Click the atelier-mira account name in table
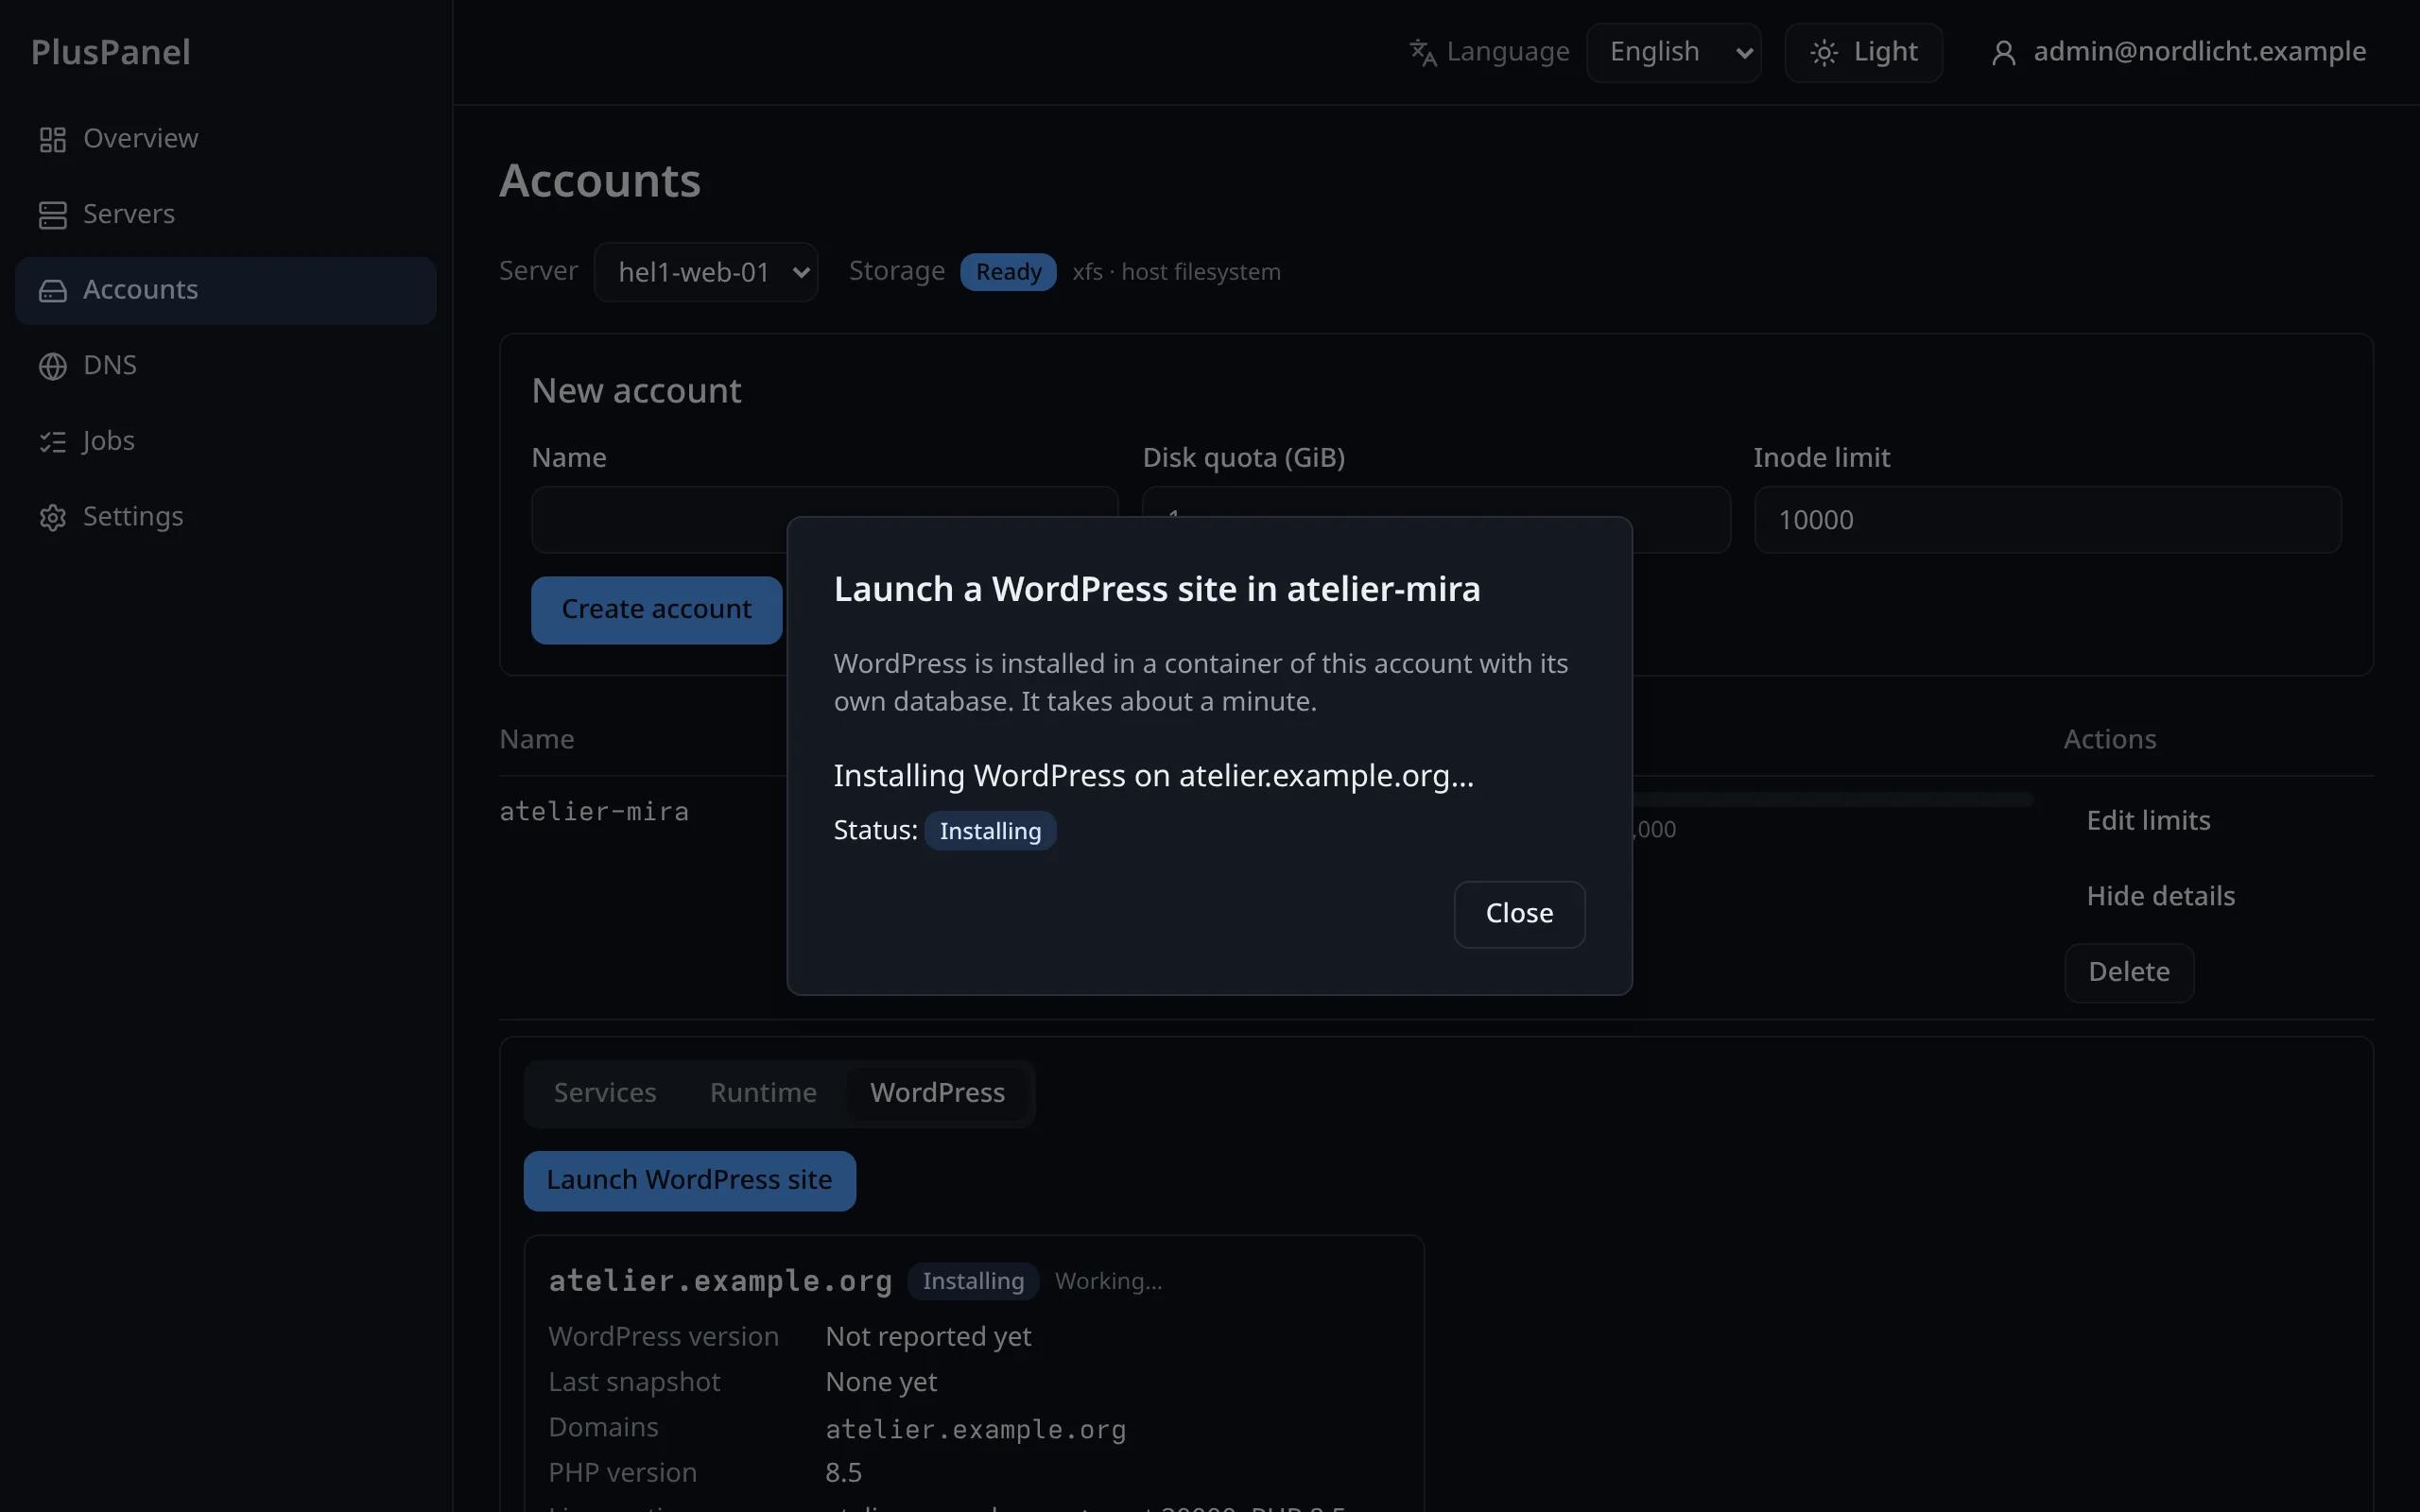This screenshot has height=1512, width=2420. coord(594,812)
